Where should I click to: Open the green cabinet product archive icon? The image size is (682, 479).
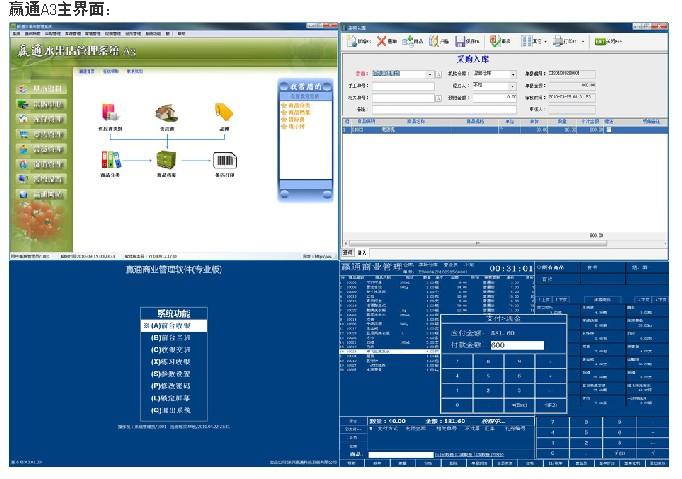(x=166, y=160)
